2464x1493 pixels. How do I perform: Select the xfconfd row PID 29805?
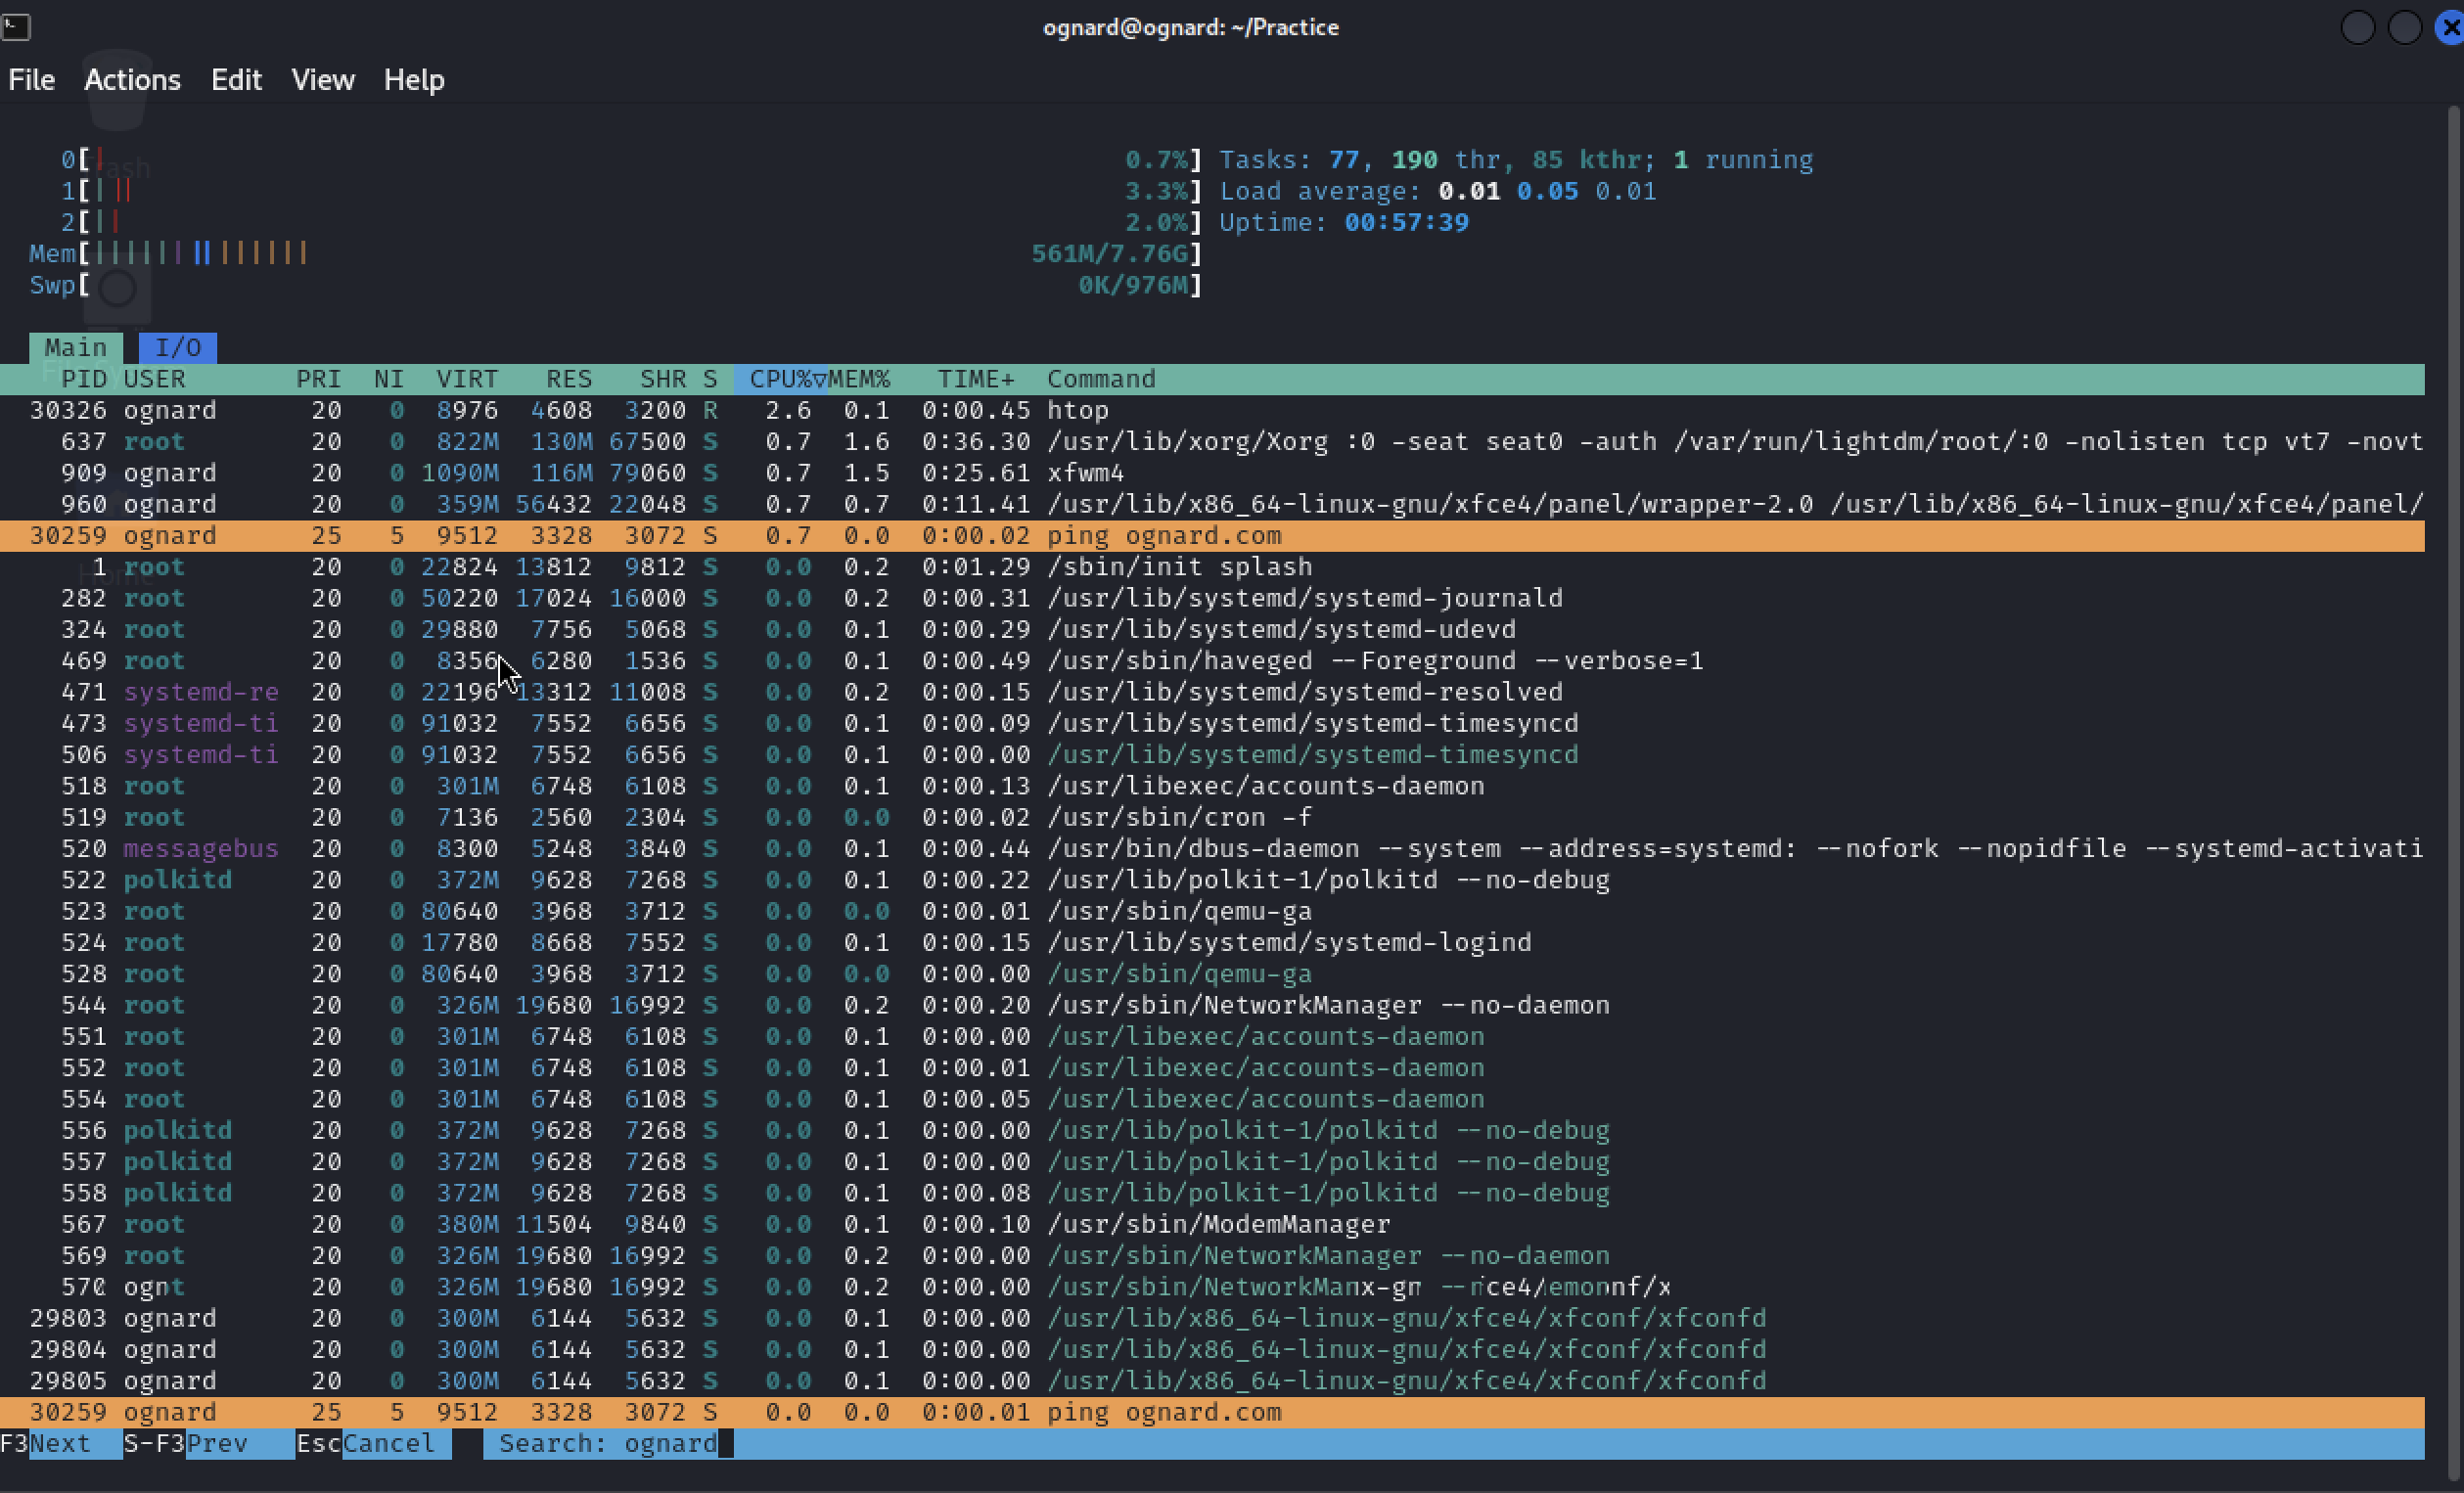click(1212, 1381)
